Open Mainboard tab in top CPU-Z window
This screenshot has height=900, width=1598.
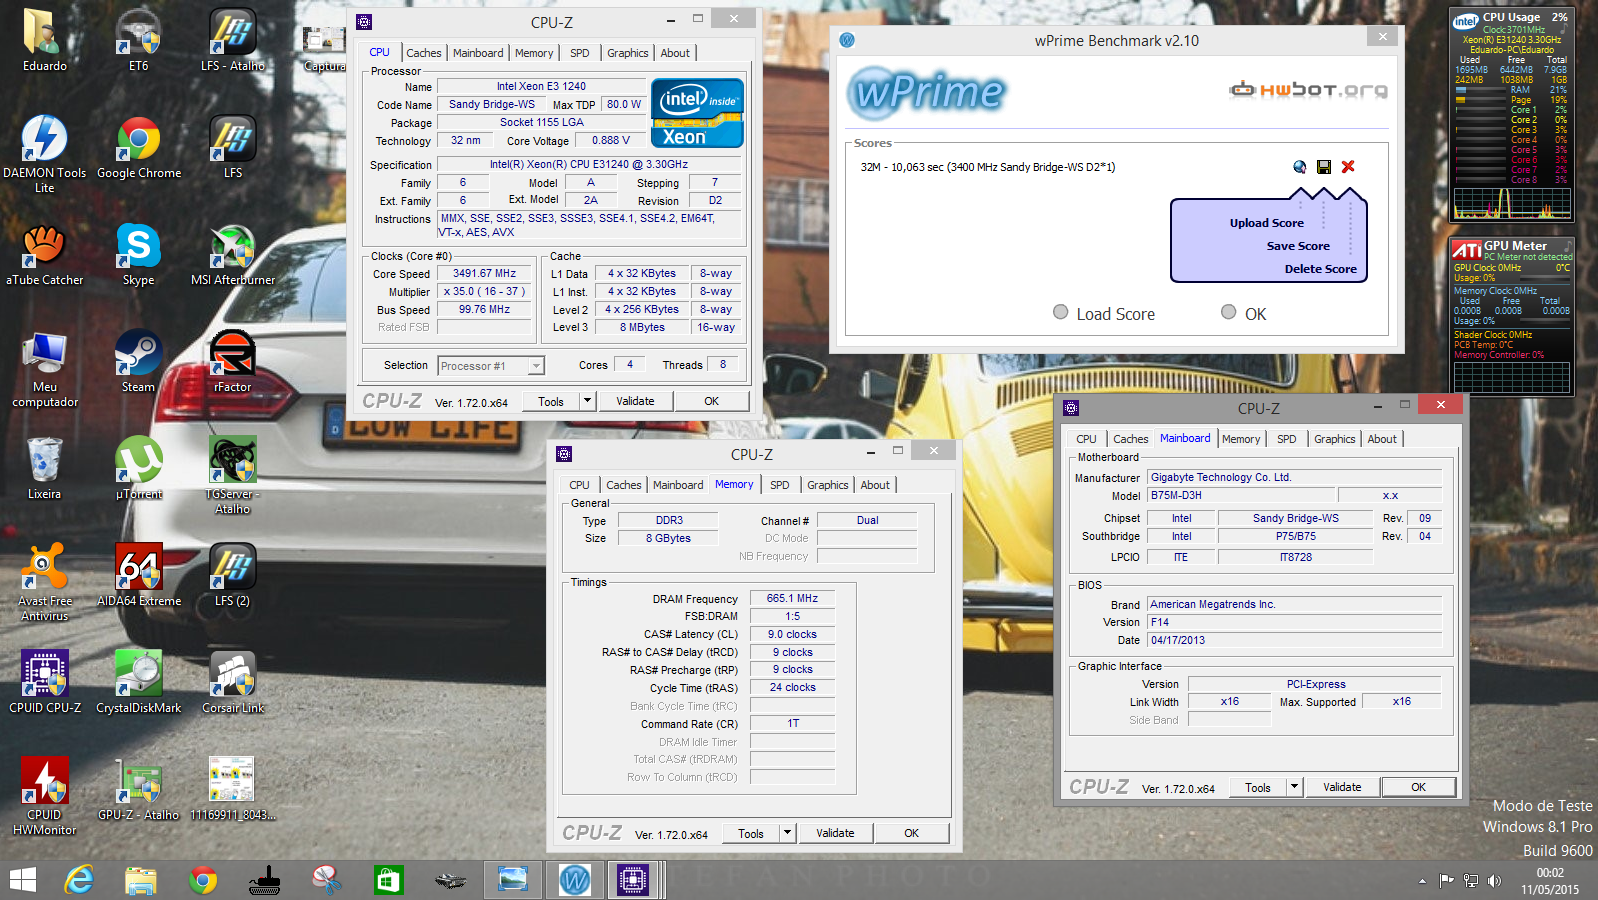point(478,53)
